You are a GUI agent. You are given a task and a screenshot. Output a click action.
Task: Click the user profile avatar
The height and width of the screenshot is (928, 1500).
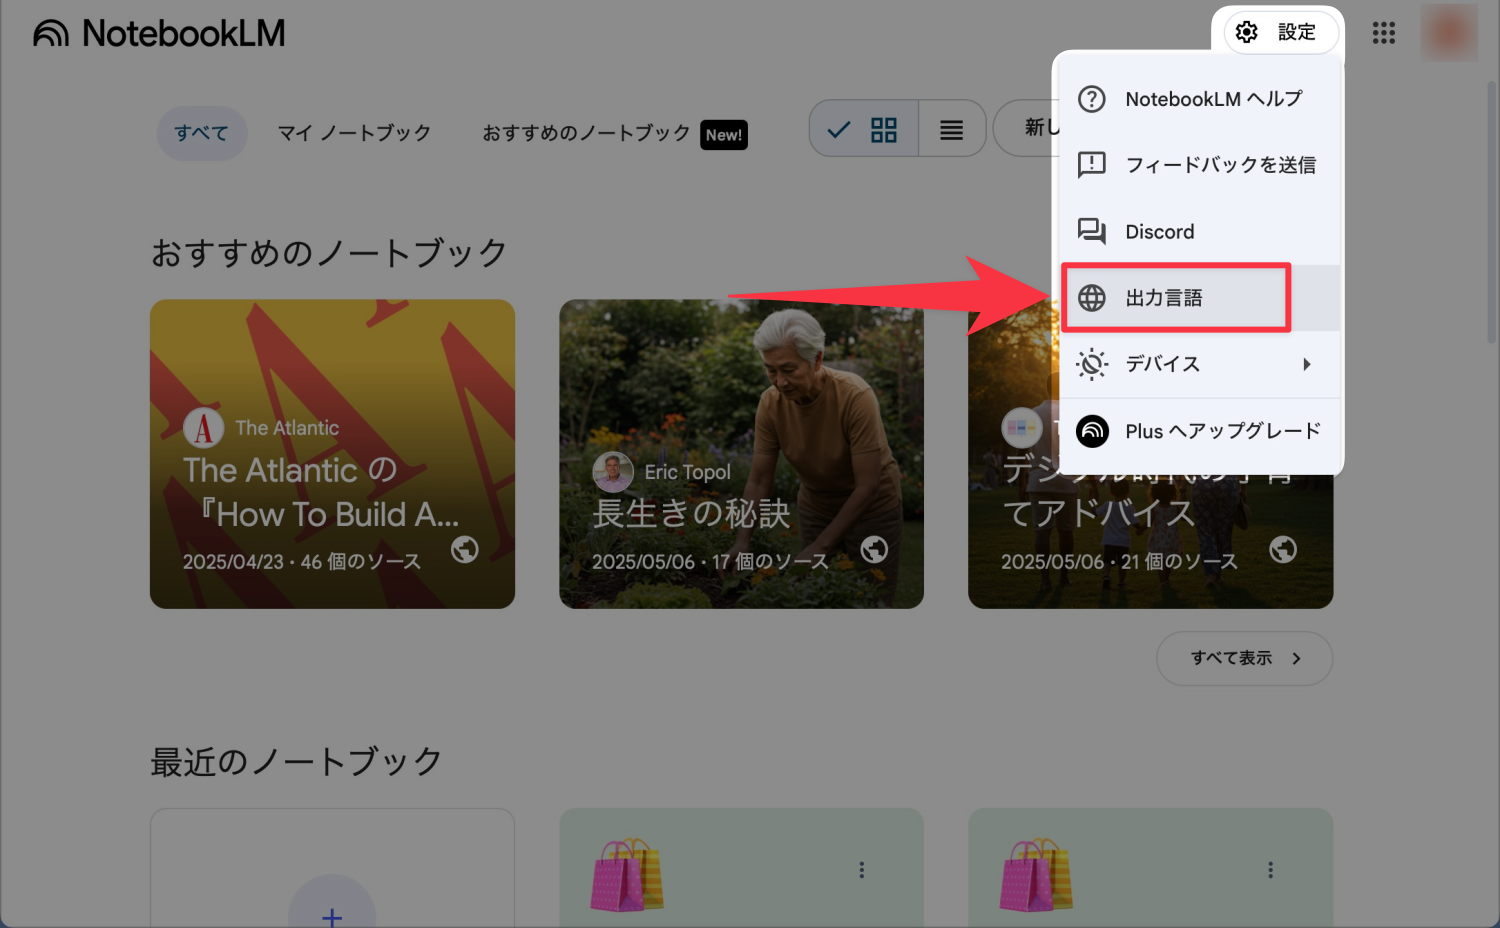(1448, 33)
